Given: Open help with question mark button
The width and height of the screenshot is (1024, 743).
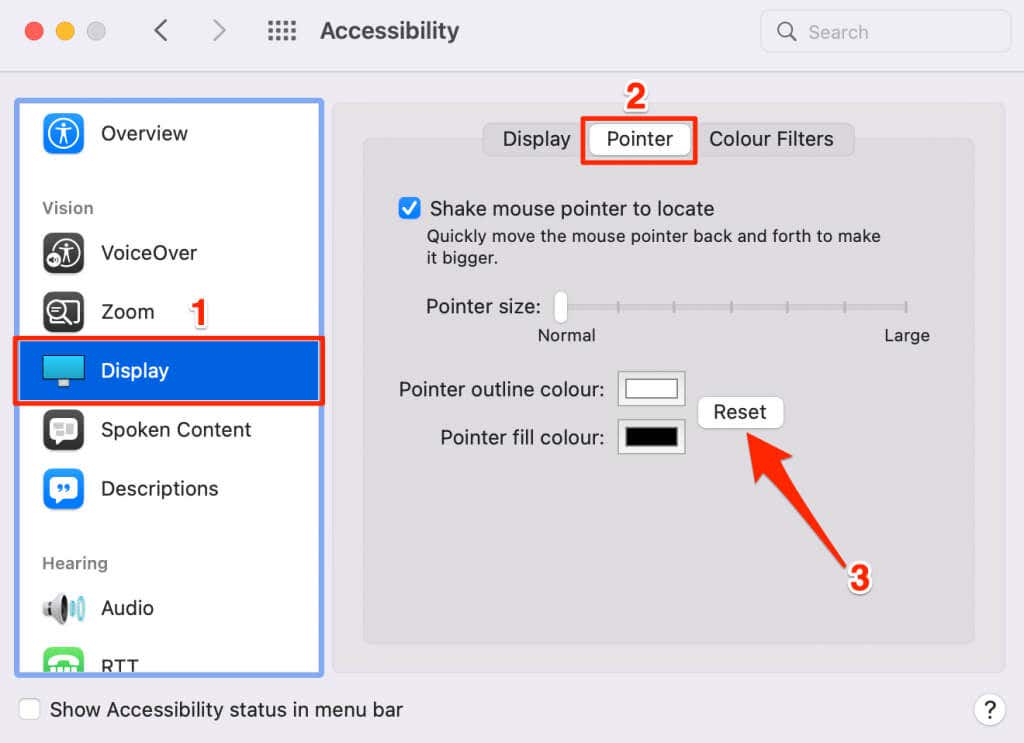Looking at the screenshot, I should click(989, 709).
